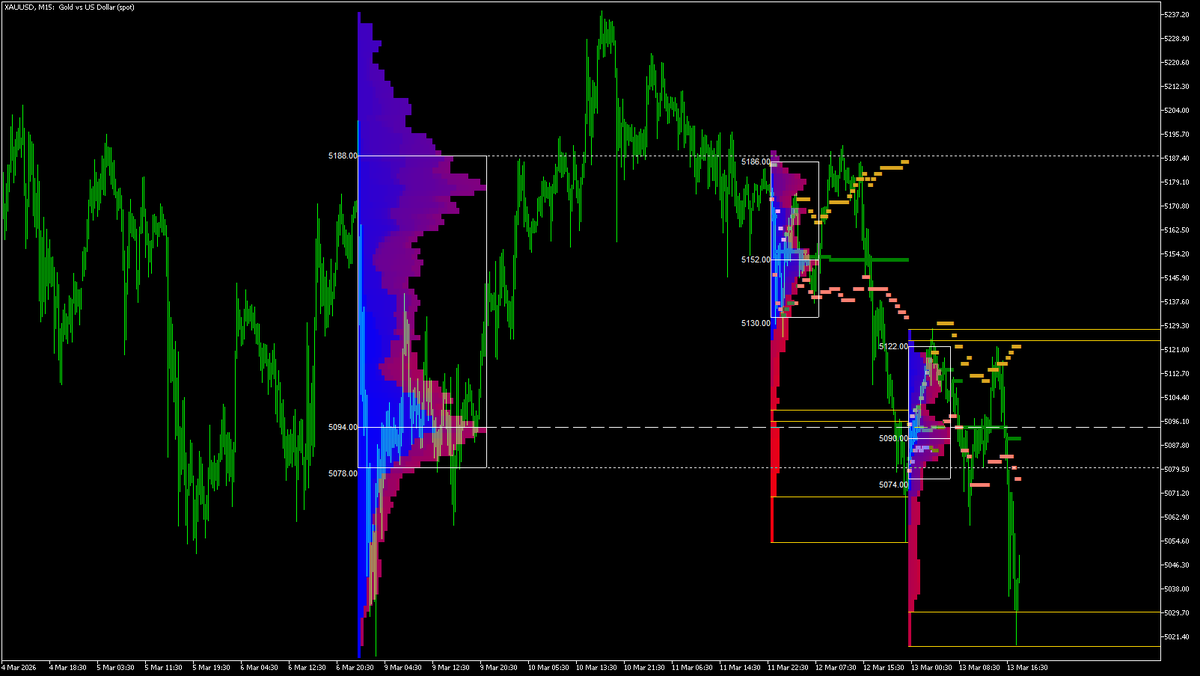Image resolution: width=1200 pixels, height=676 pixels.
Task: Click 5079.50 on the price scale
Action: [x=1176, y=469]
